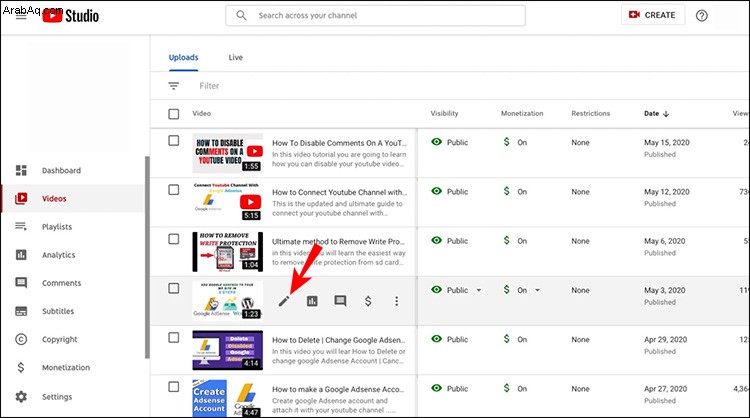This screenshot has width=750, height=418.
Task: Open the Create Adsense Account thumbnail
Action: point(228,398)
